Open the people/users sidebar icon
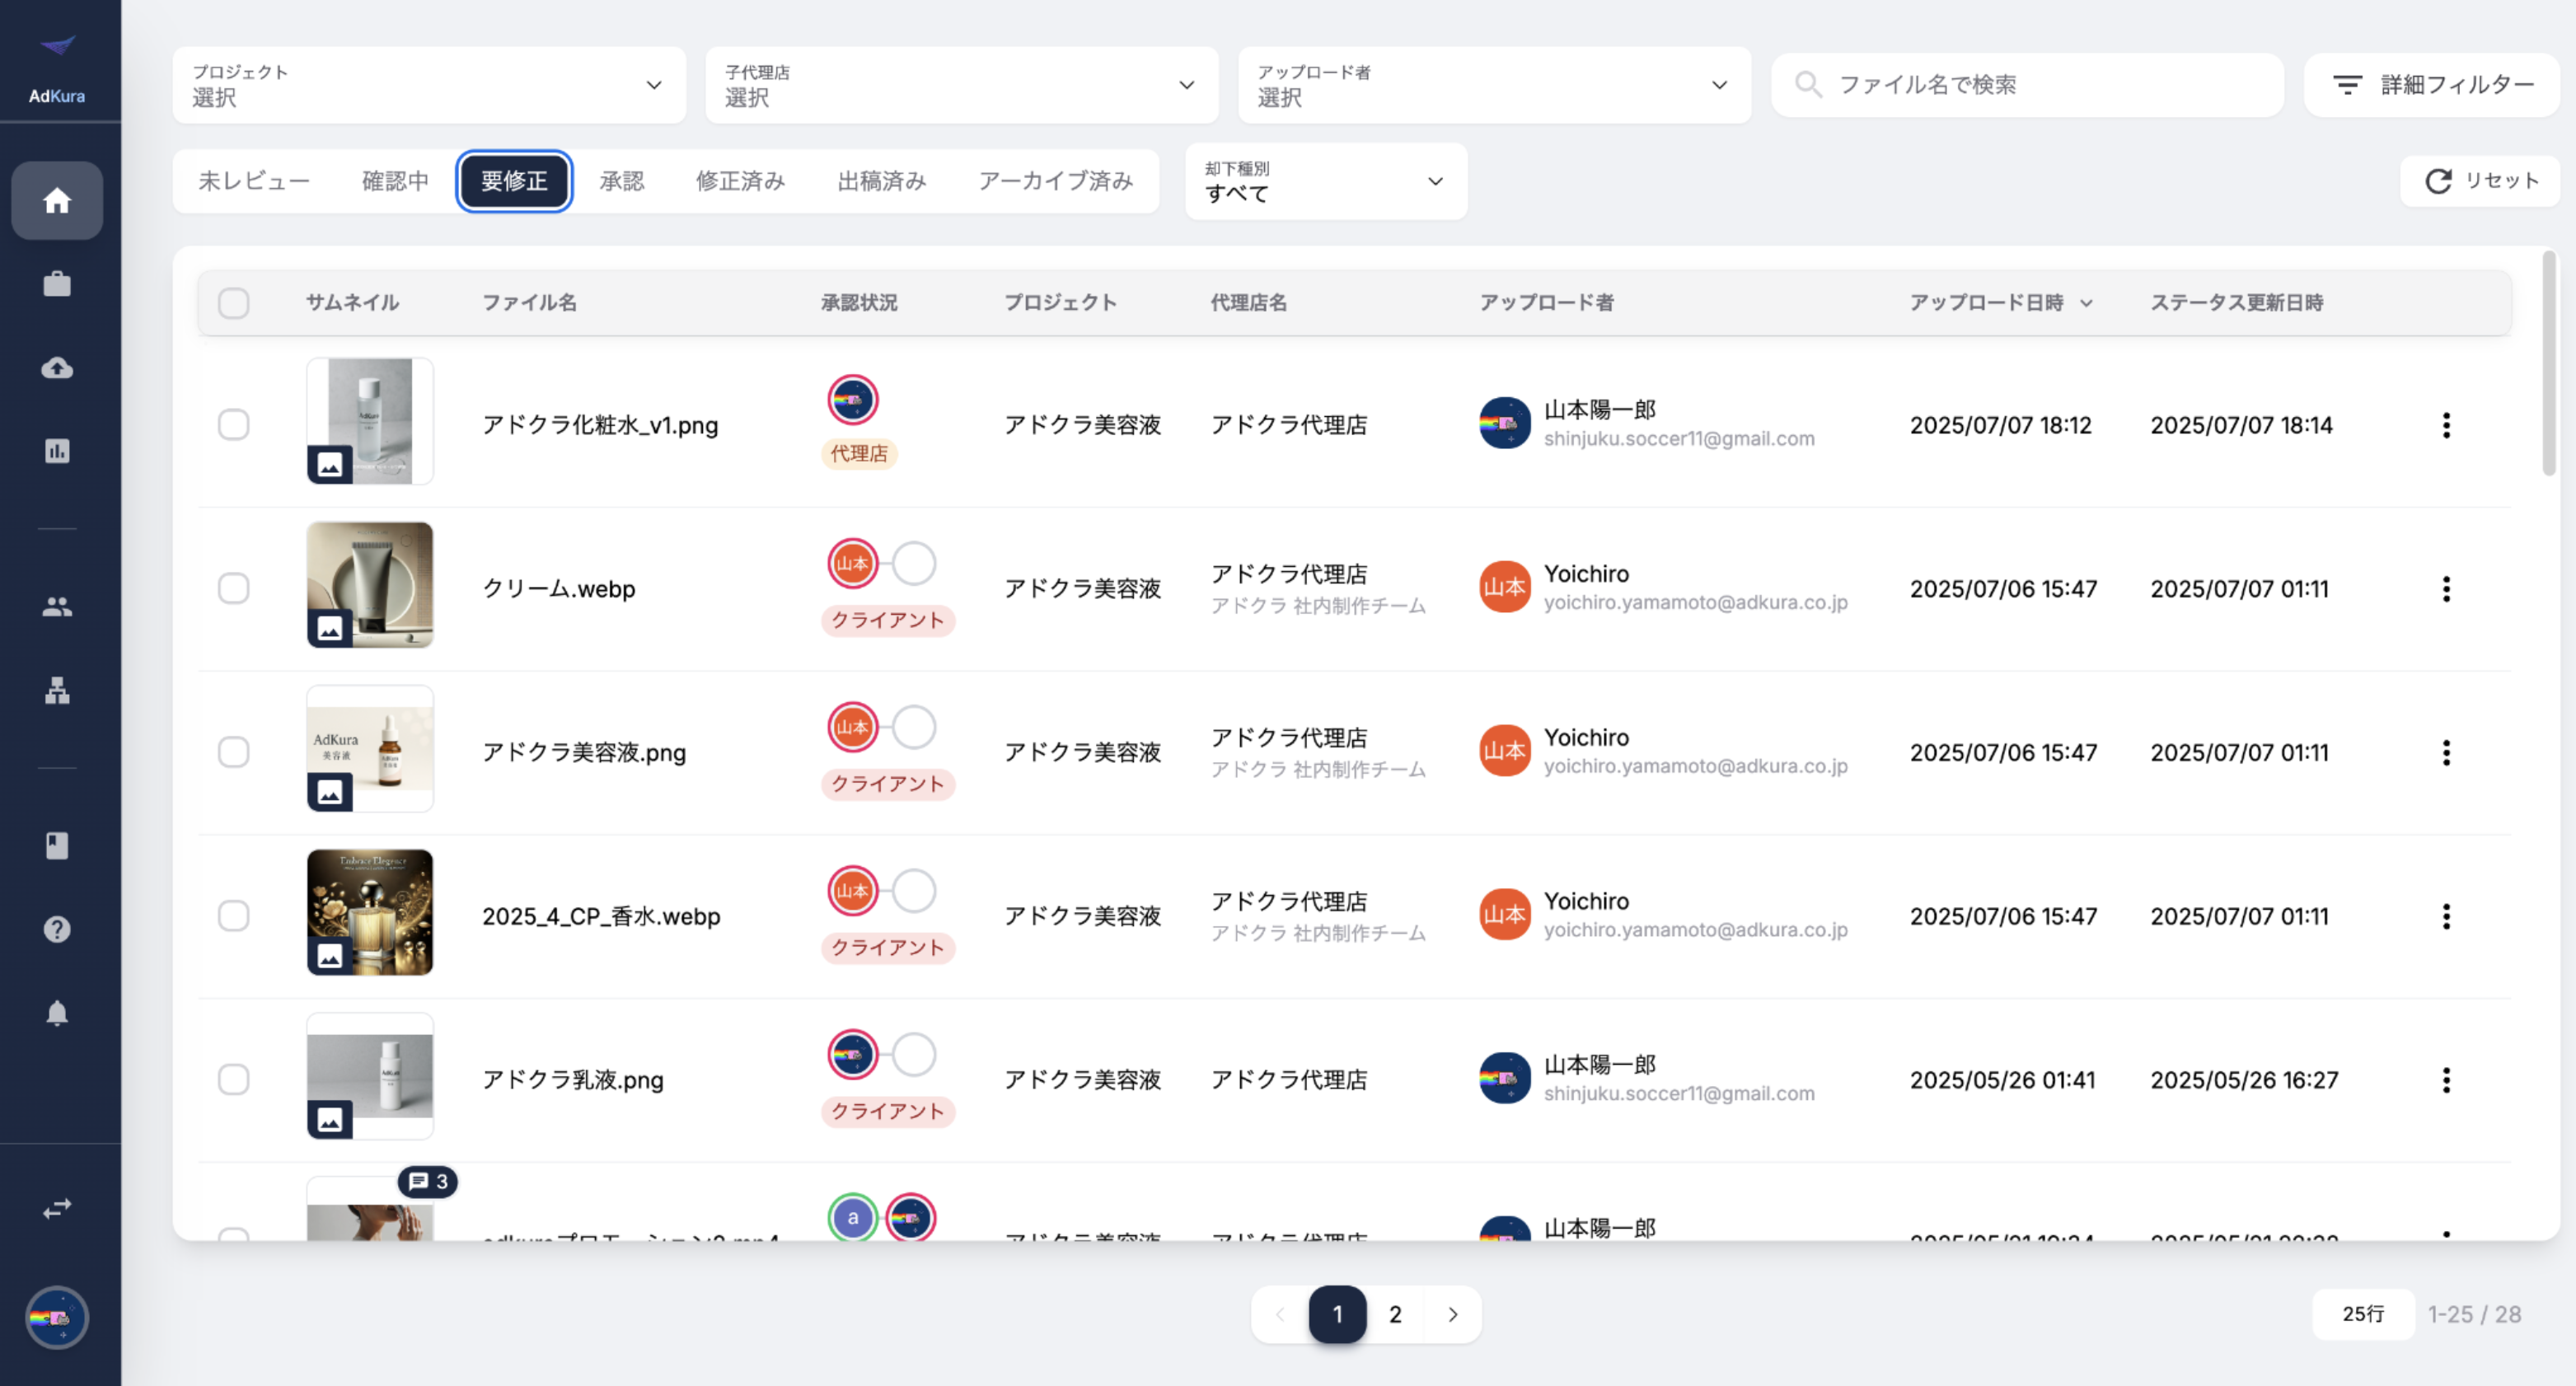The width and height of the screenshot is (2576, 1386). click(57, 606)
